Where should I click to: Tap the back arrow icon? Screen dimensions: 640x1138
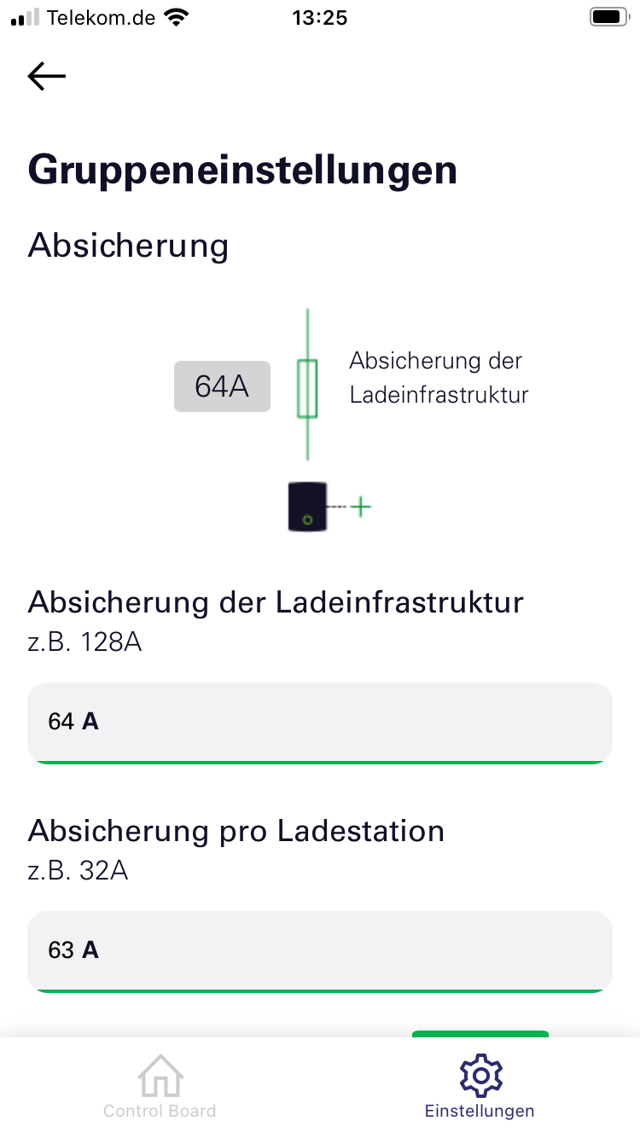46,76
